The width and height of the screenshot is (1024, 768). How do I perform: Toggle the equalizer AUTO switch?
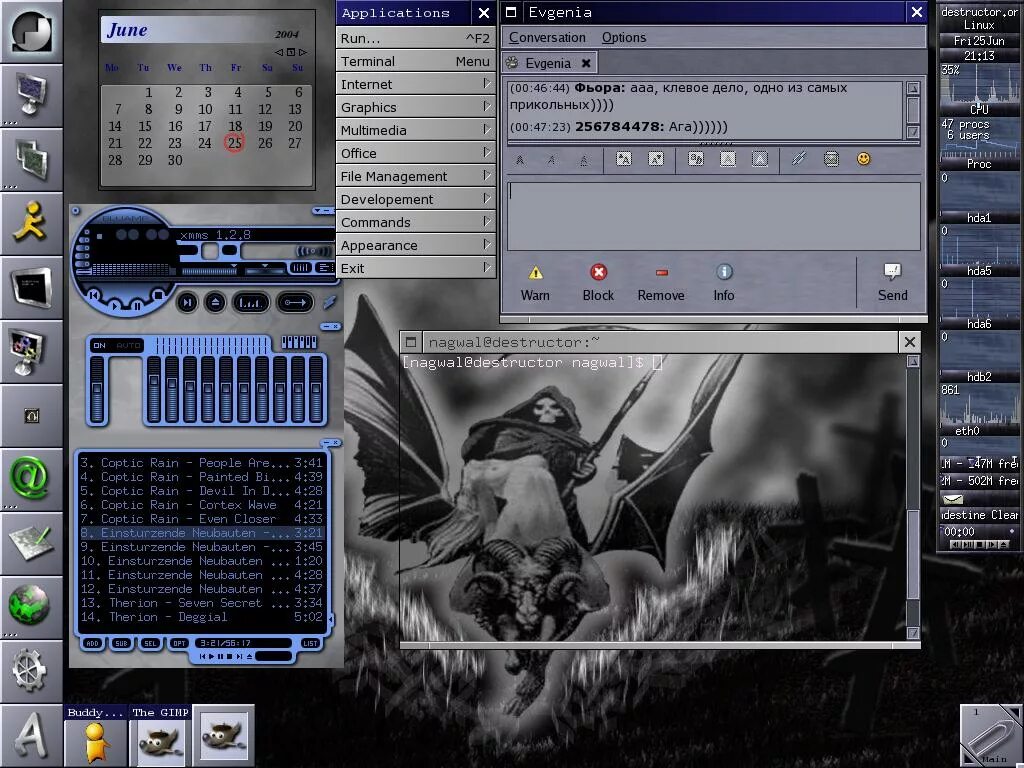pos(128,345)
